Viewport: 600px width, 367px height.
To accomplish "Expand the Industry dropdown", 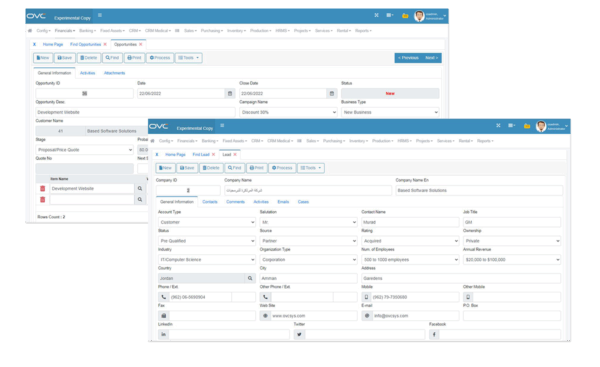I will (207, 259).
